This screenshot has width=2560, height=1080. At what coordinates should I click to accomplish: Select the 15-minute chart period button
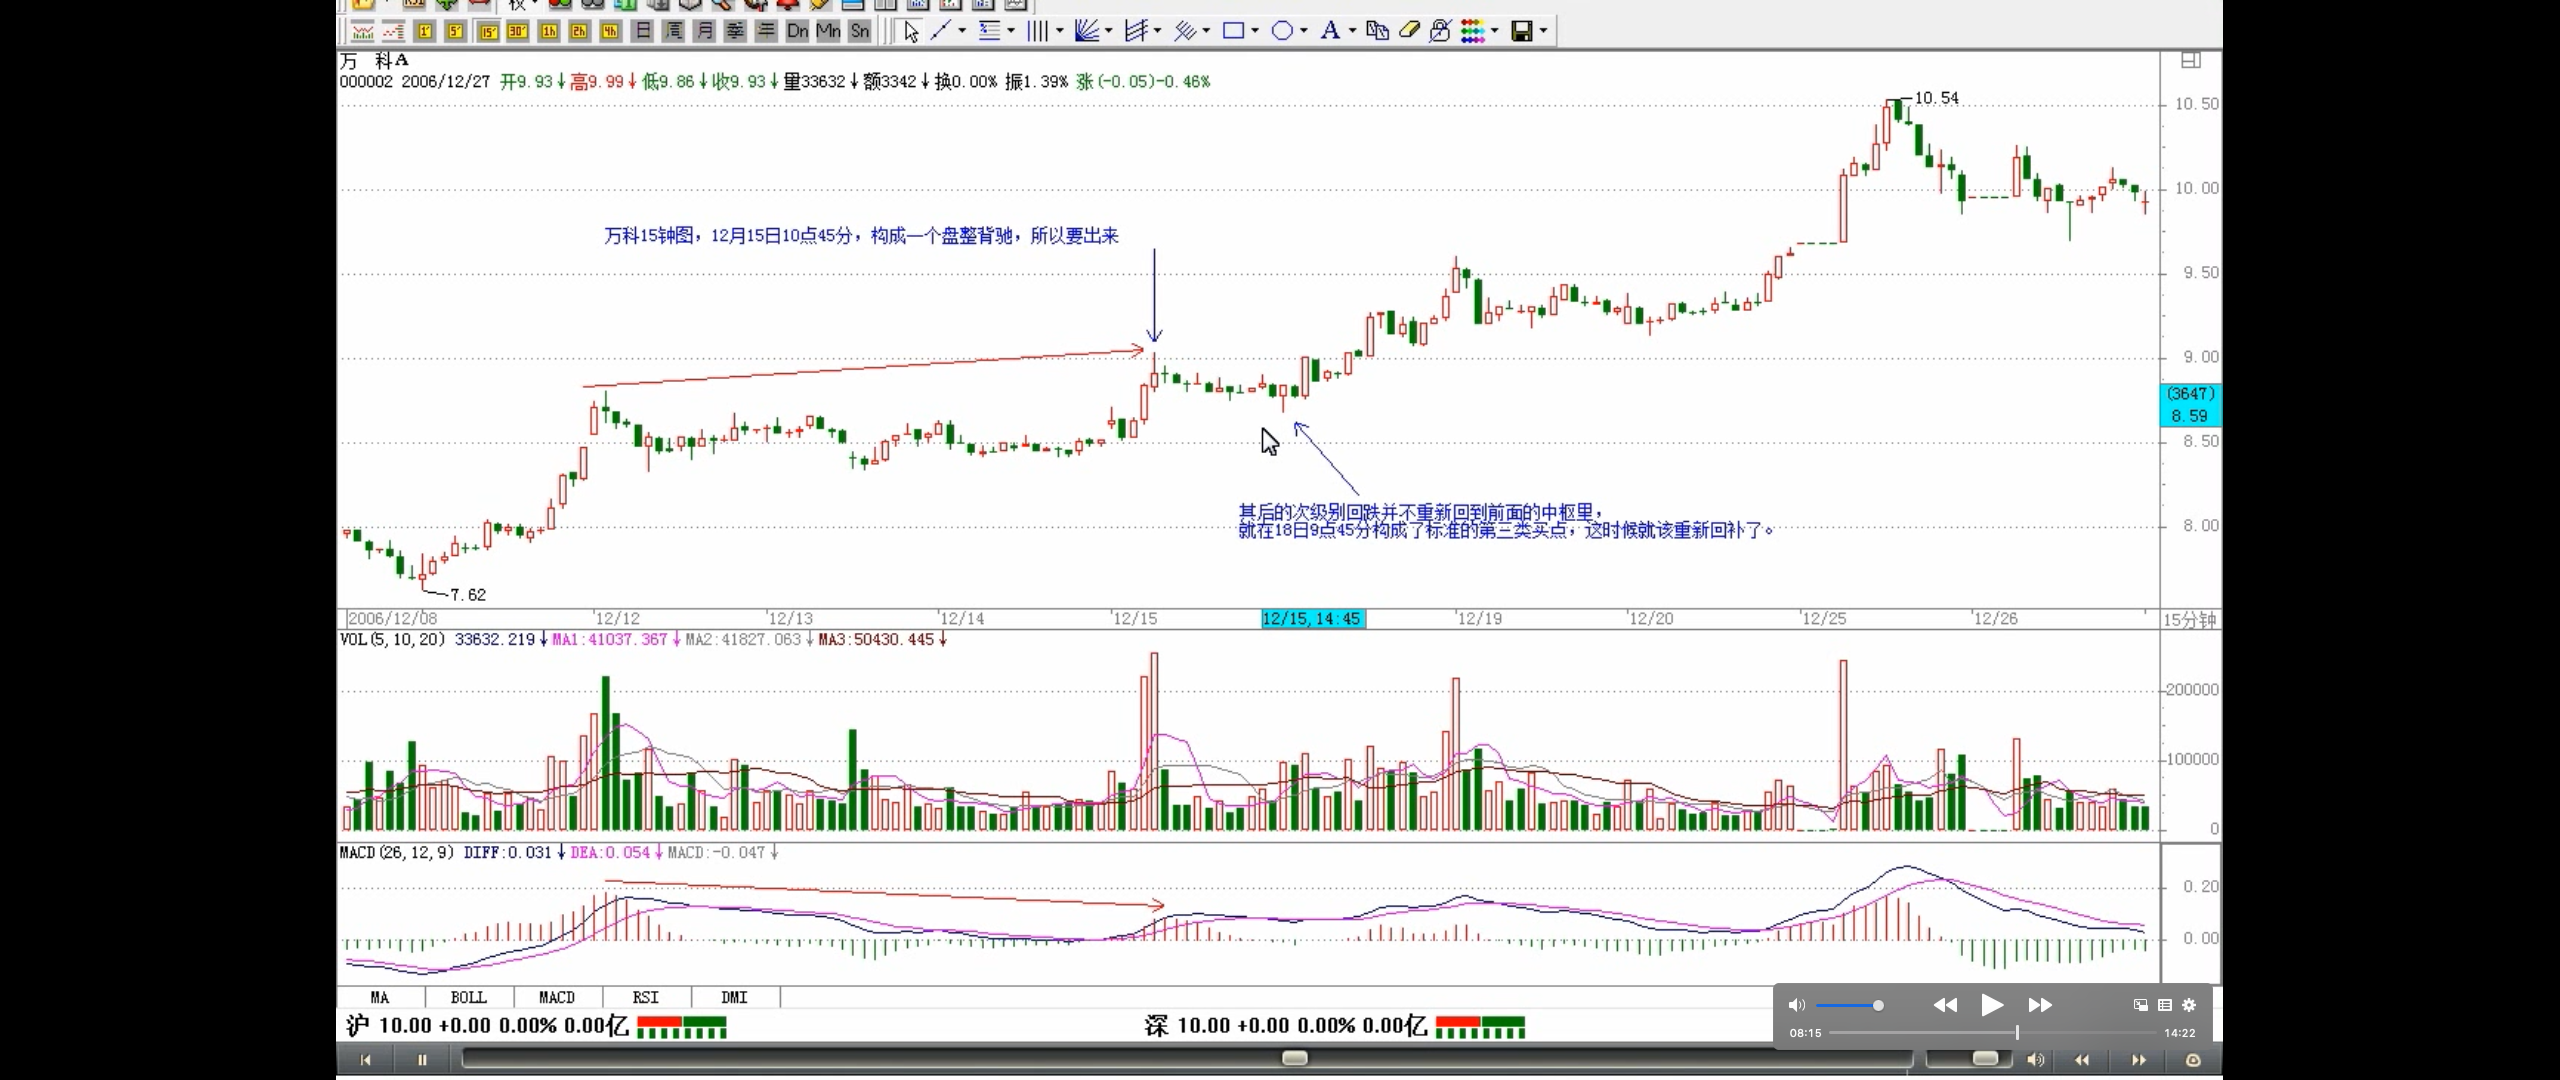(x=488, y=31)
